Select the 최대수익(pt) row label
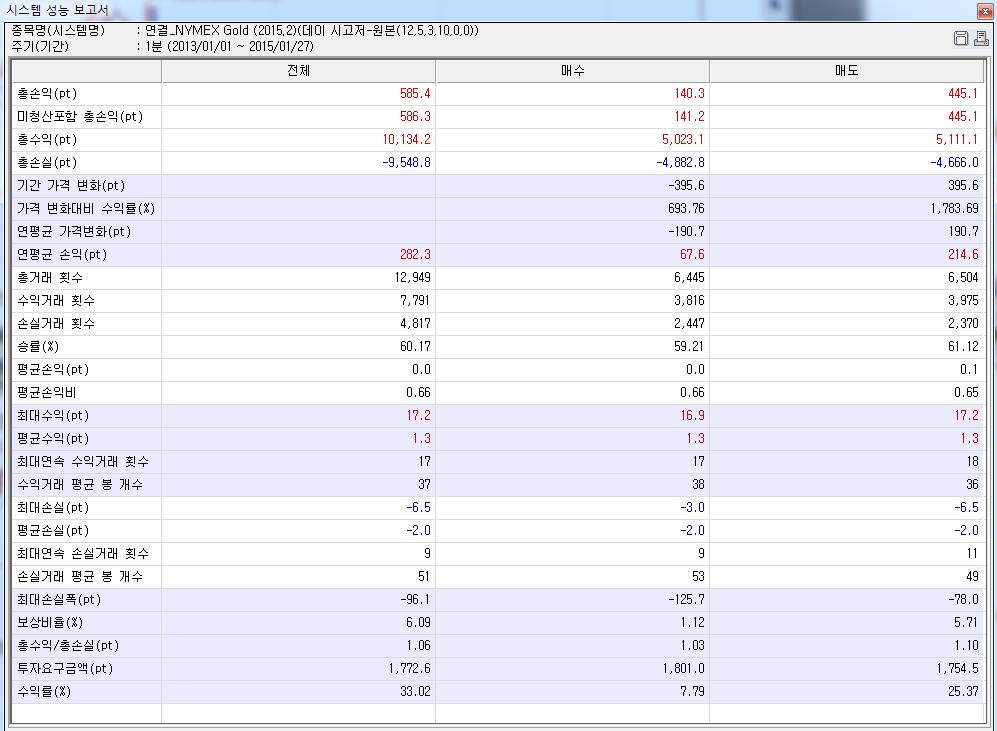This screenshot has height=731, width=997. point(53,416)
